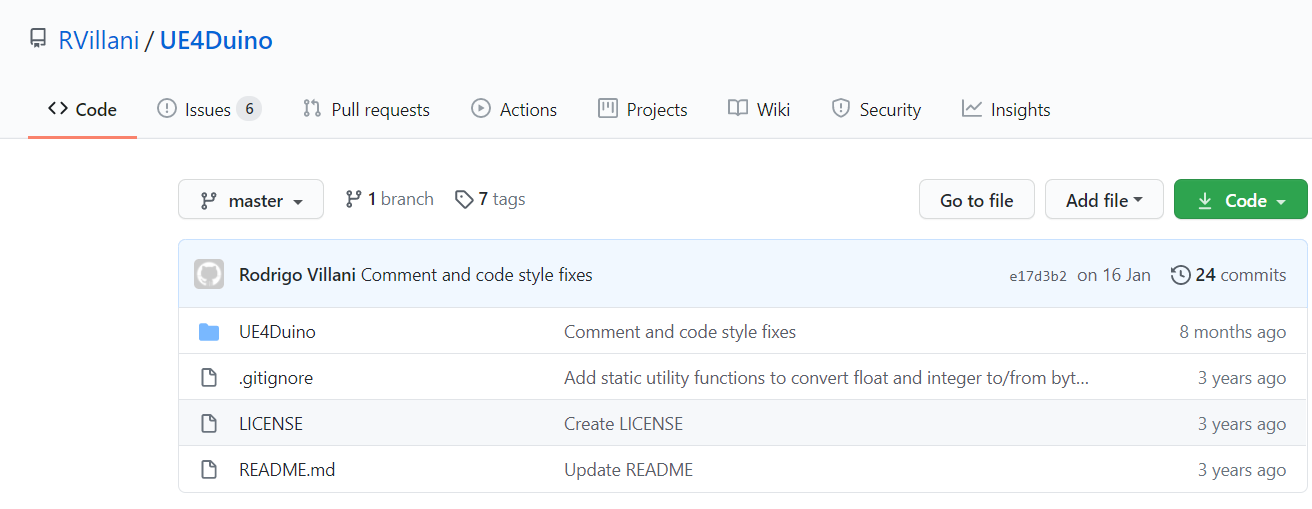Open the Wiki tab

point(759,109)
